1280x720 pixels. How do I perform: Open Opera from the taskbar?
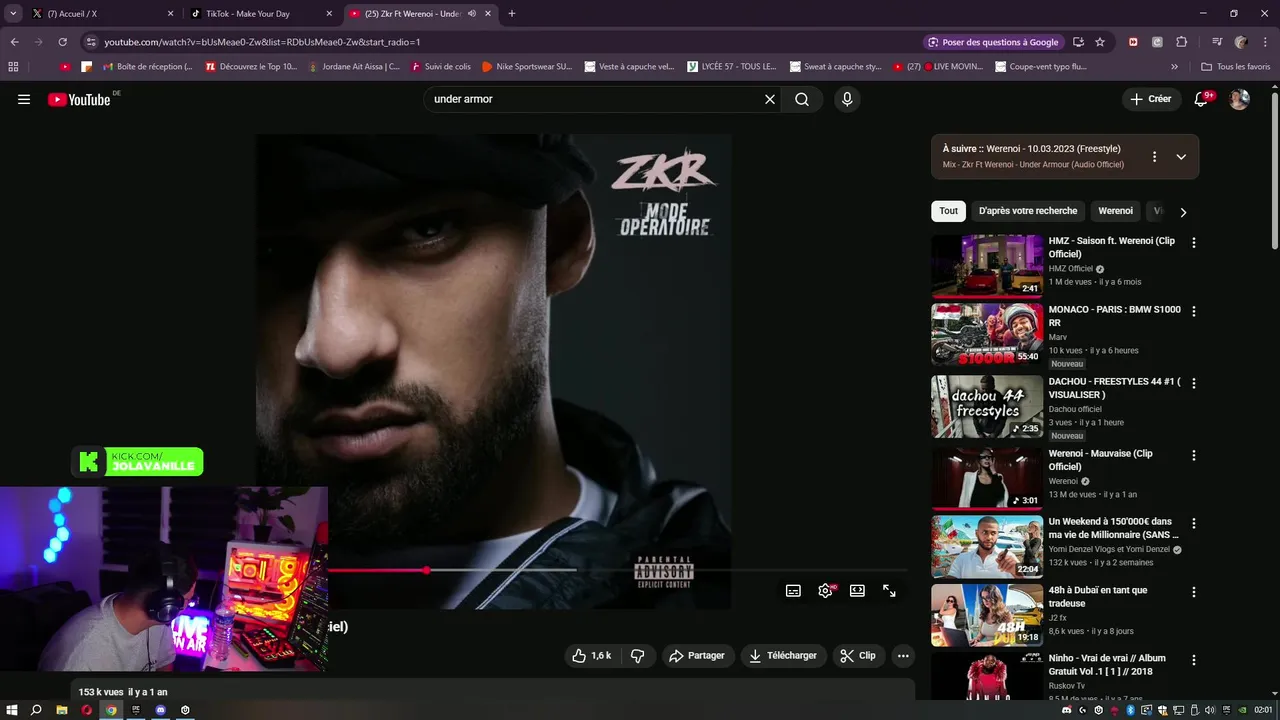(87, 710)
